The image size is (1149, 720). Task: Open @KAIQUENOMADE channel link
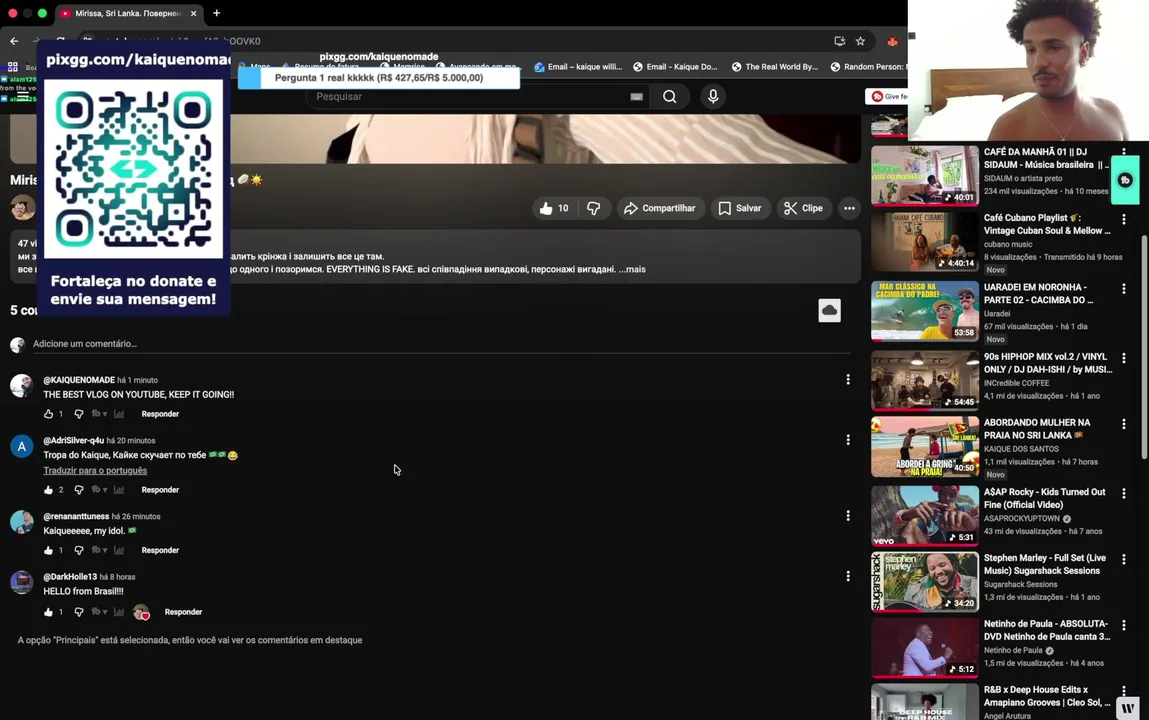79,380
